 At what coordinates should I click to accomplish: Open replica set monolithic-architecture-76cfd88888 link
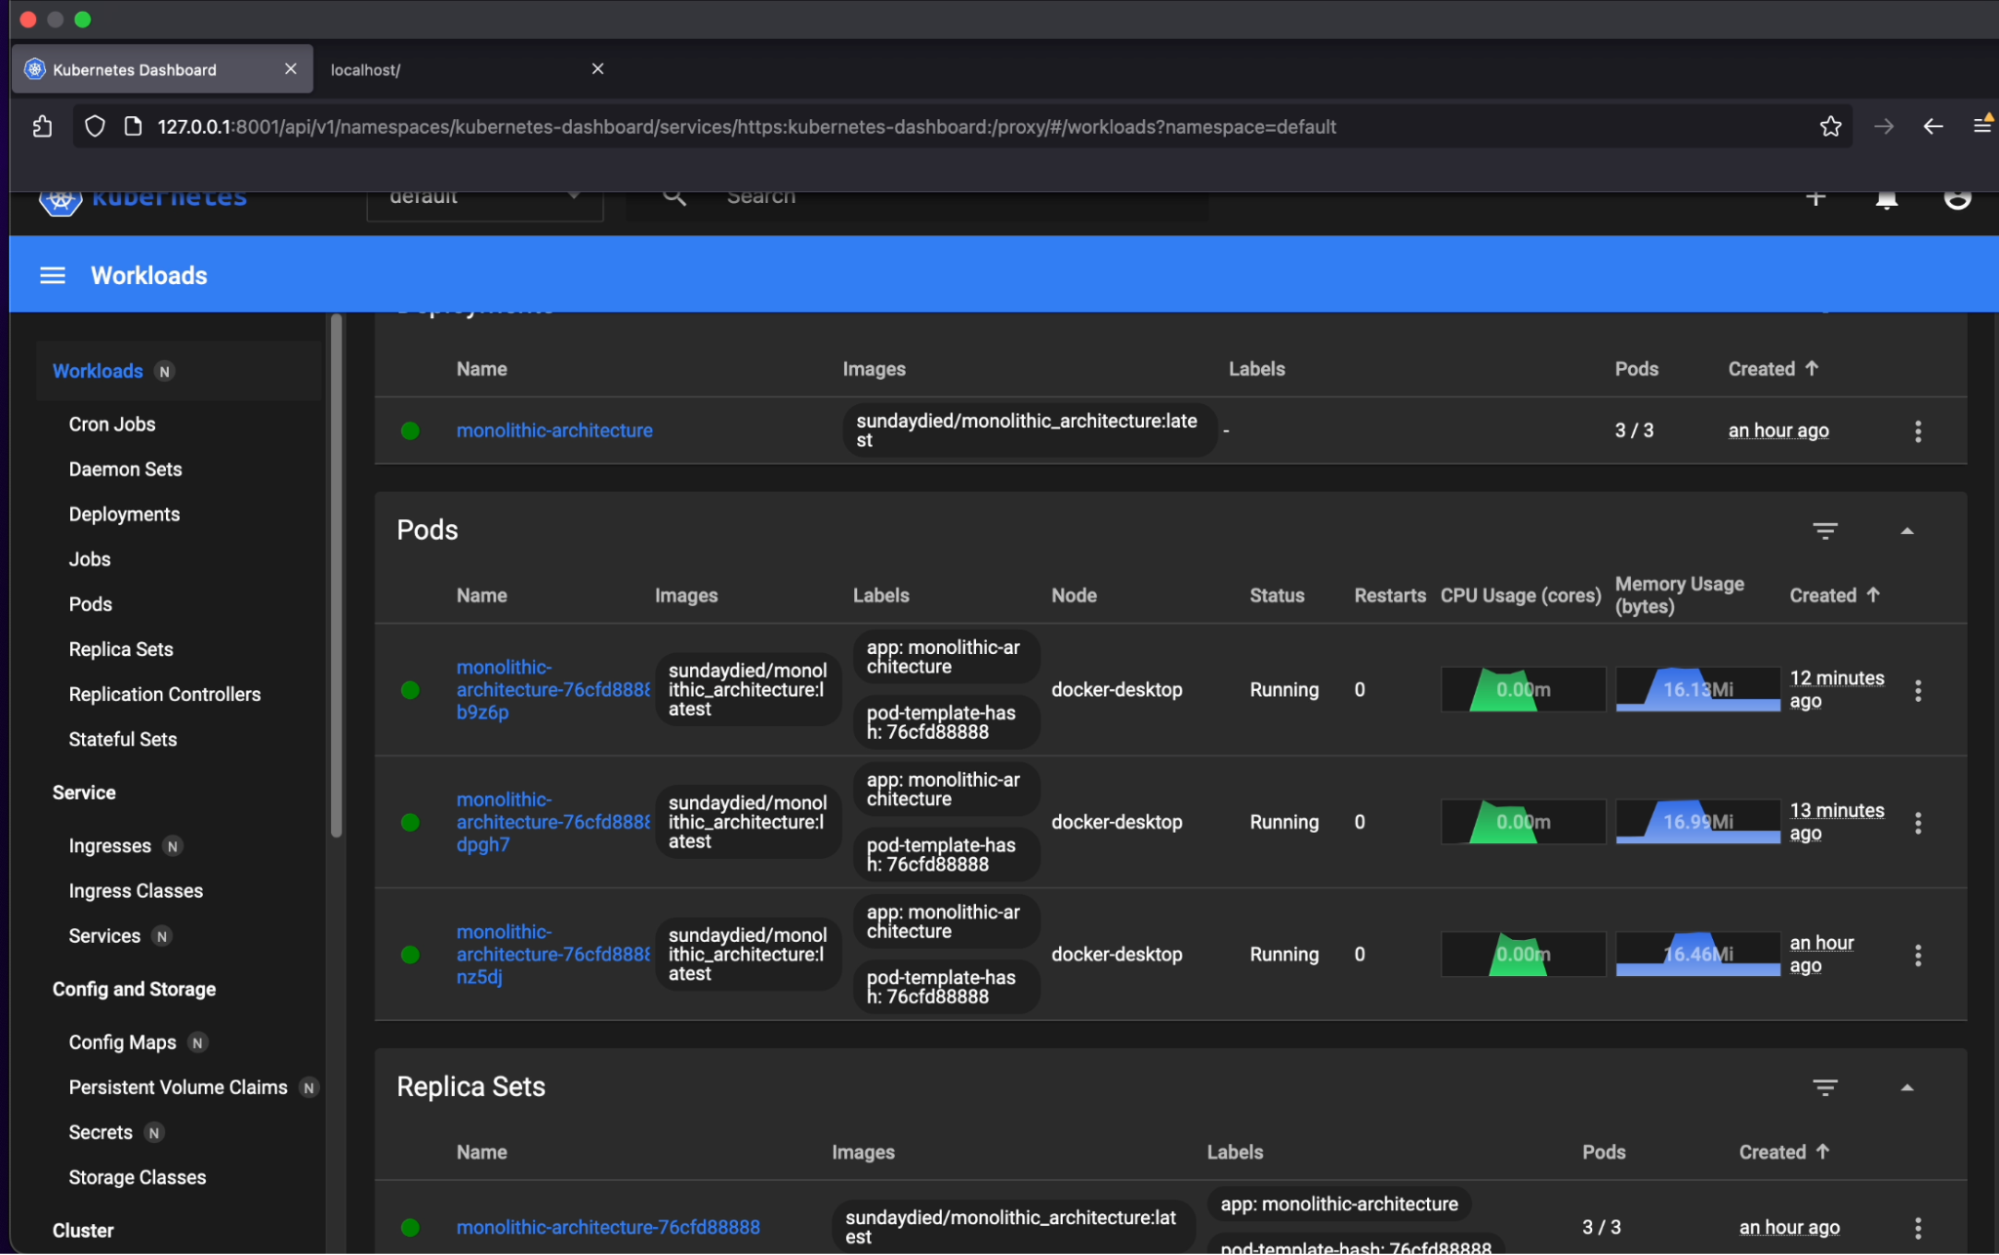coord(608,1227)
